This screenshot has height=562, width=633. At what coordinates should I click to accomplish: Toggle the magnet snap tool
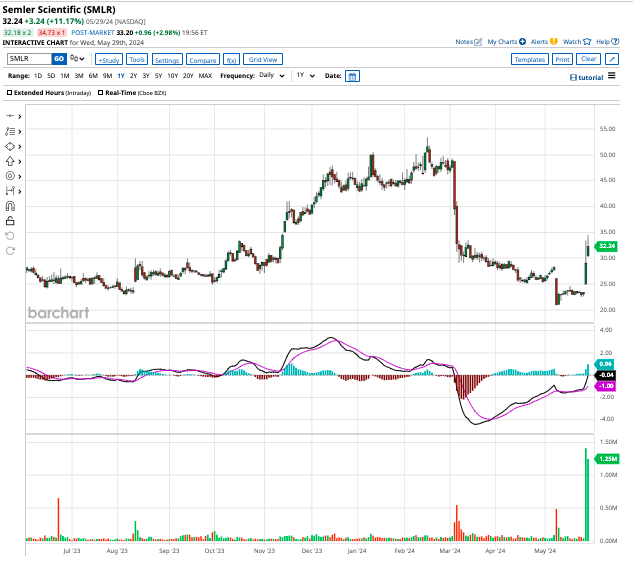(10, 205)
